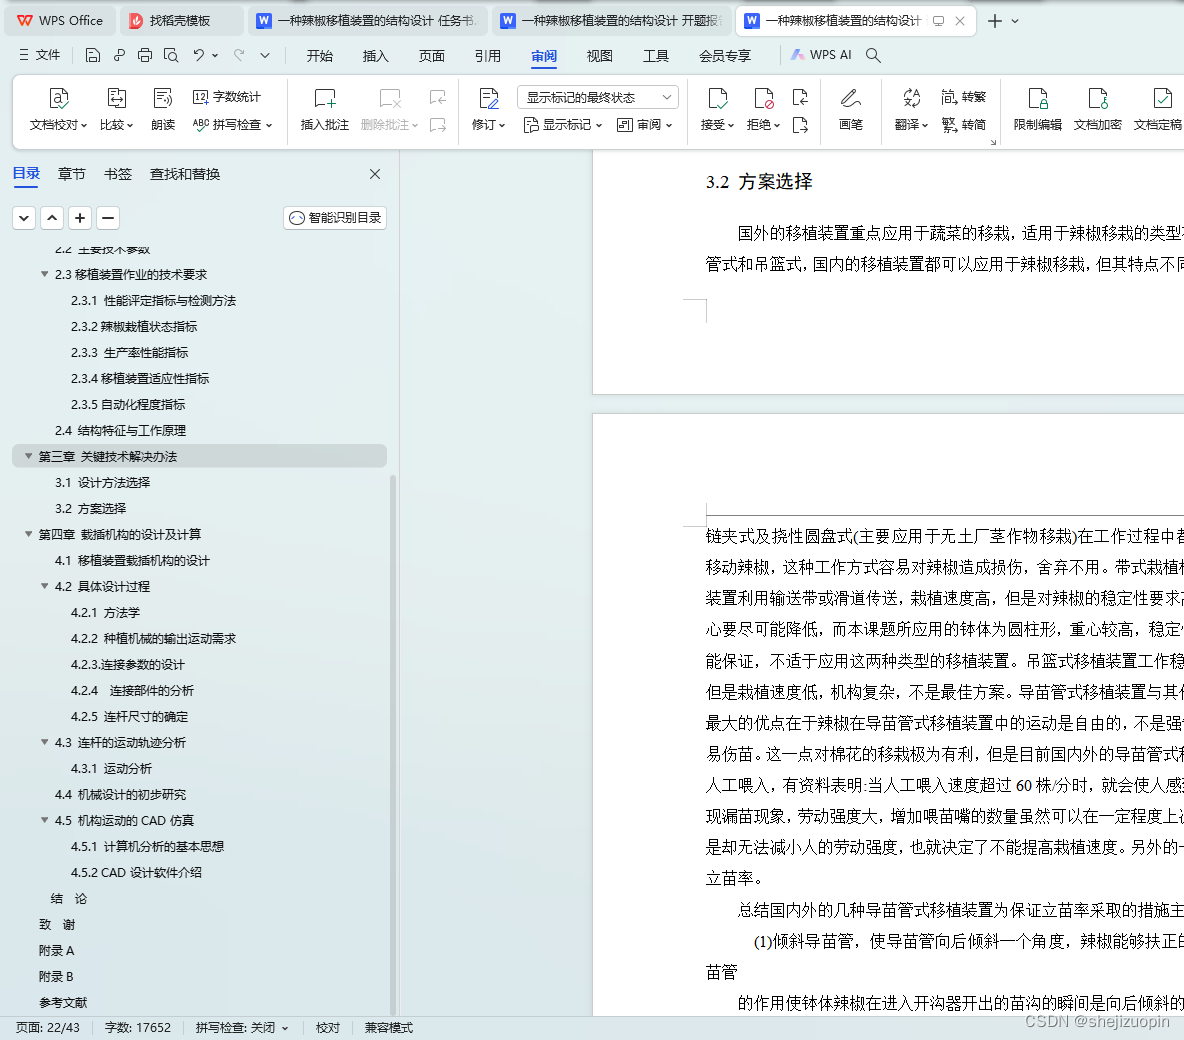Open the 比较 documents tool
The image size is (1184, 1040).
116,110
